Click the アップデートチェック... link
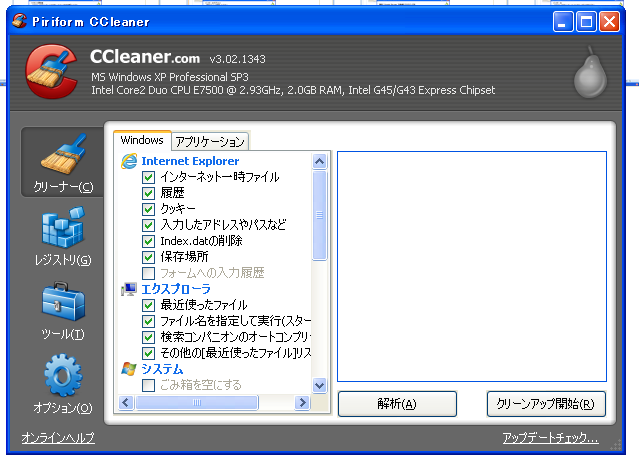This screenshot has height=458, width=639. pos(551,438)
